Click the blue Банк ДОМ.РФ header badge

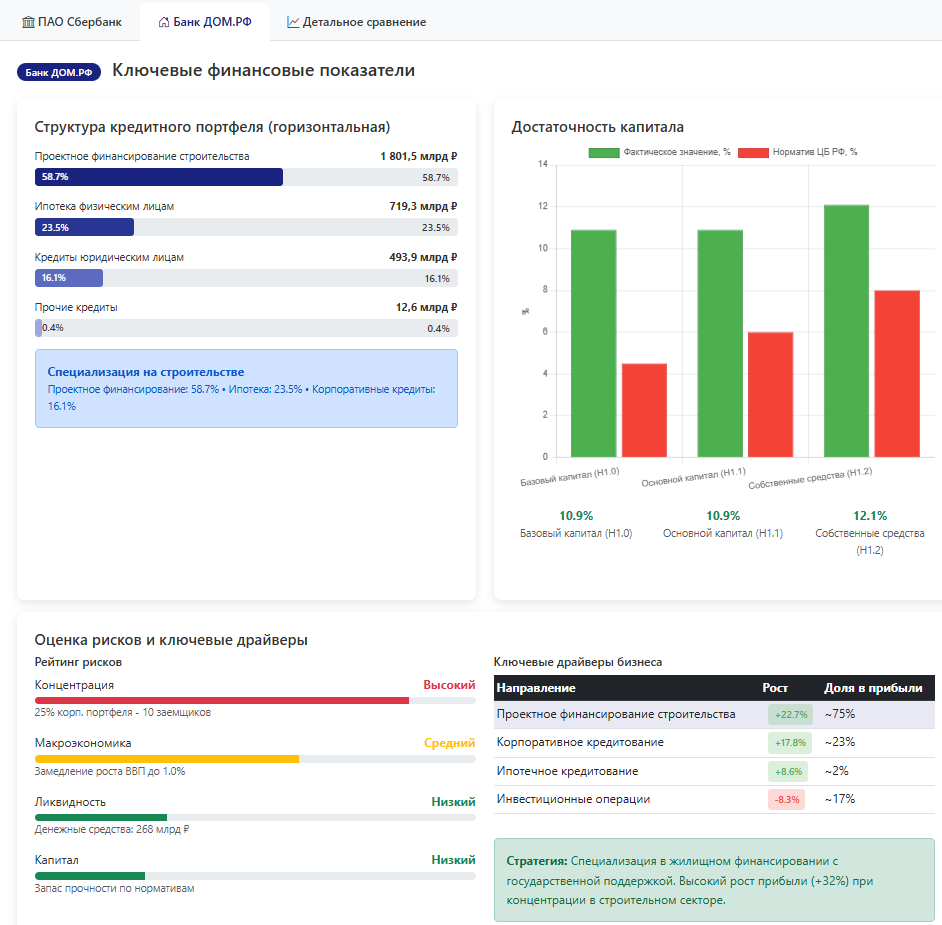point(59,72)
